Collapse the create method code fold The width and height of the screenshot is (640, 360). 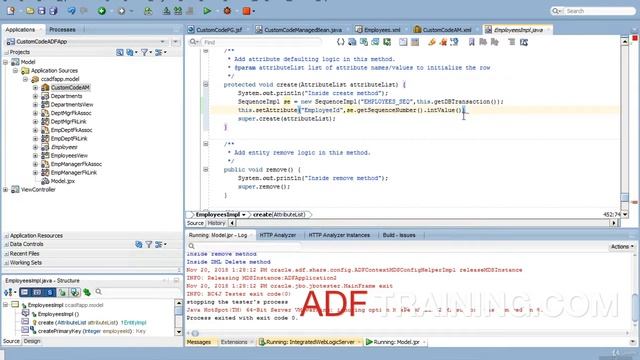(206, 84)
